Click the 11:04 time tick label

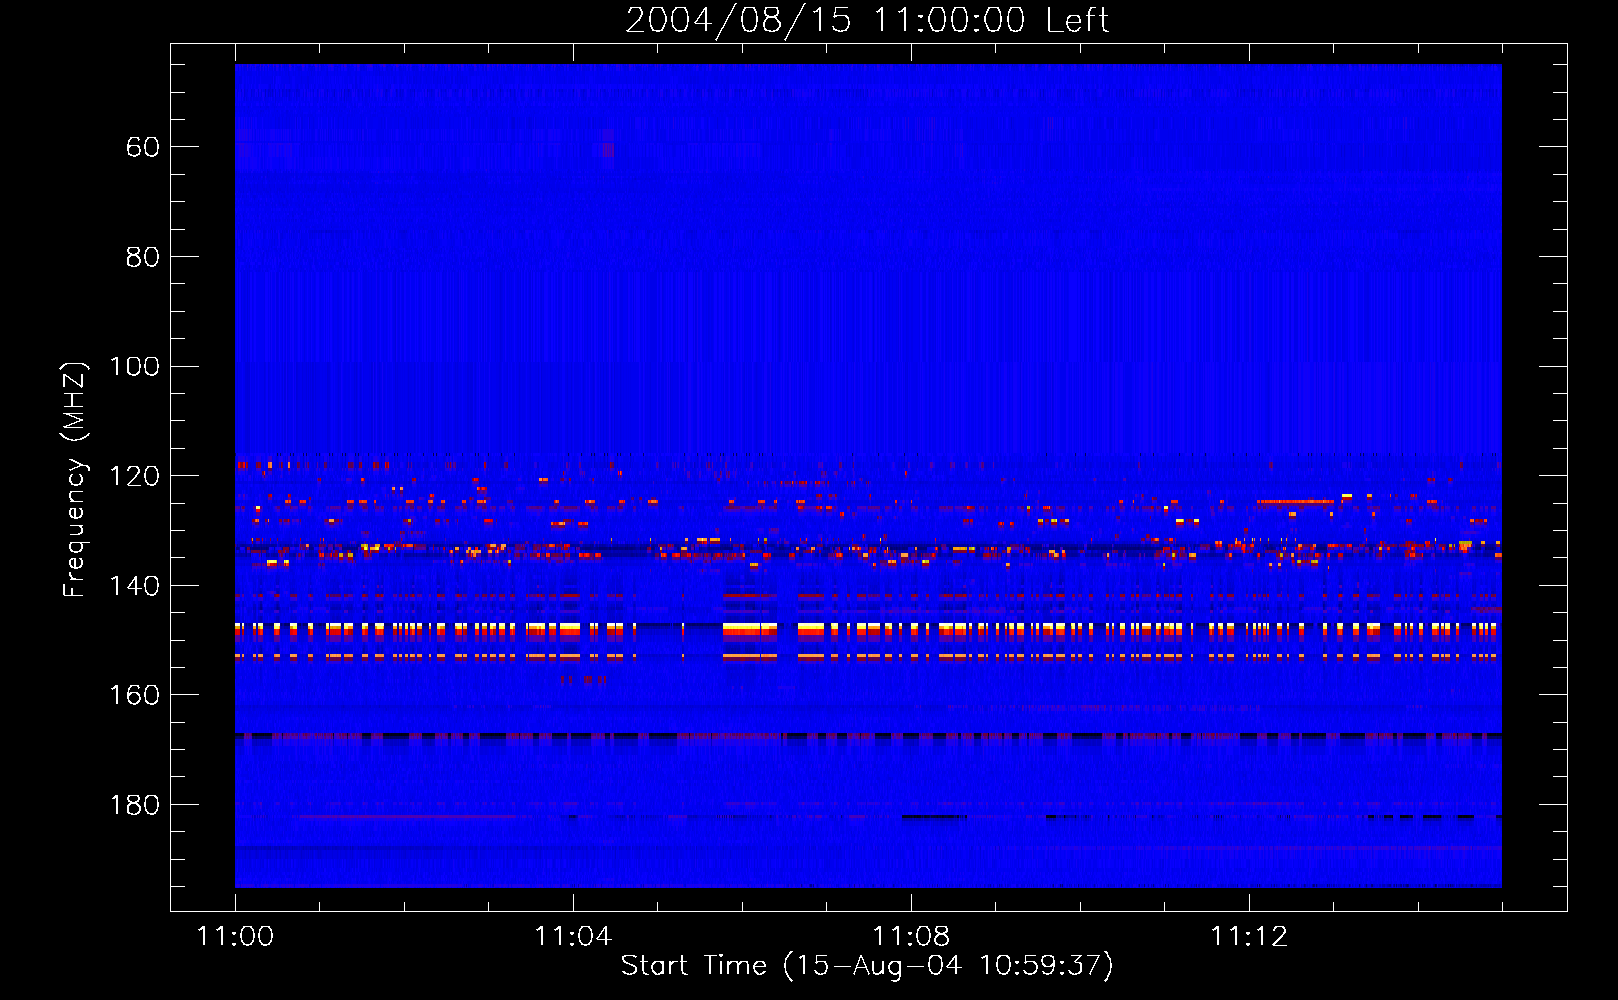(573, 936)
